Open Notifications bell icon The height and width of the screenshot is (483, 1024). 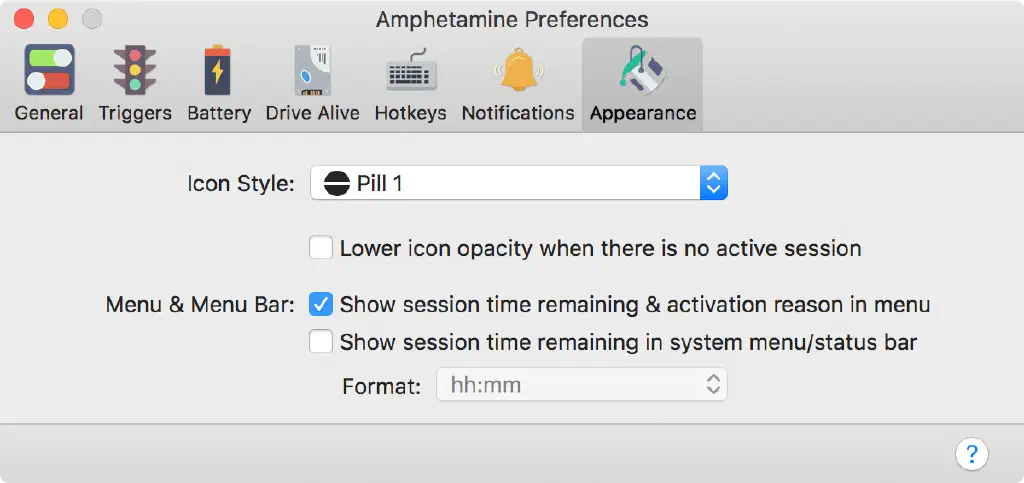click(x=517, y=70)
